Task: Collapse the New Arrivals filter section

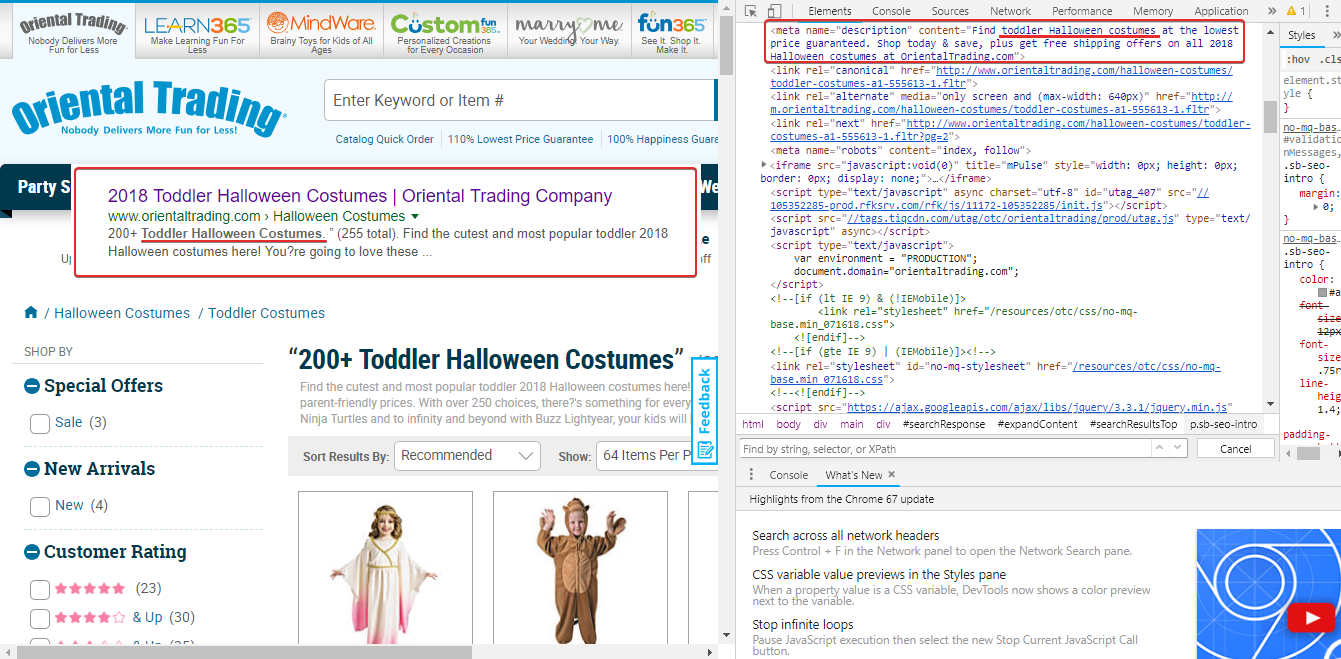Action: click(x=32, y=469)
